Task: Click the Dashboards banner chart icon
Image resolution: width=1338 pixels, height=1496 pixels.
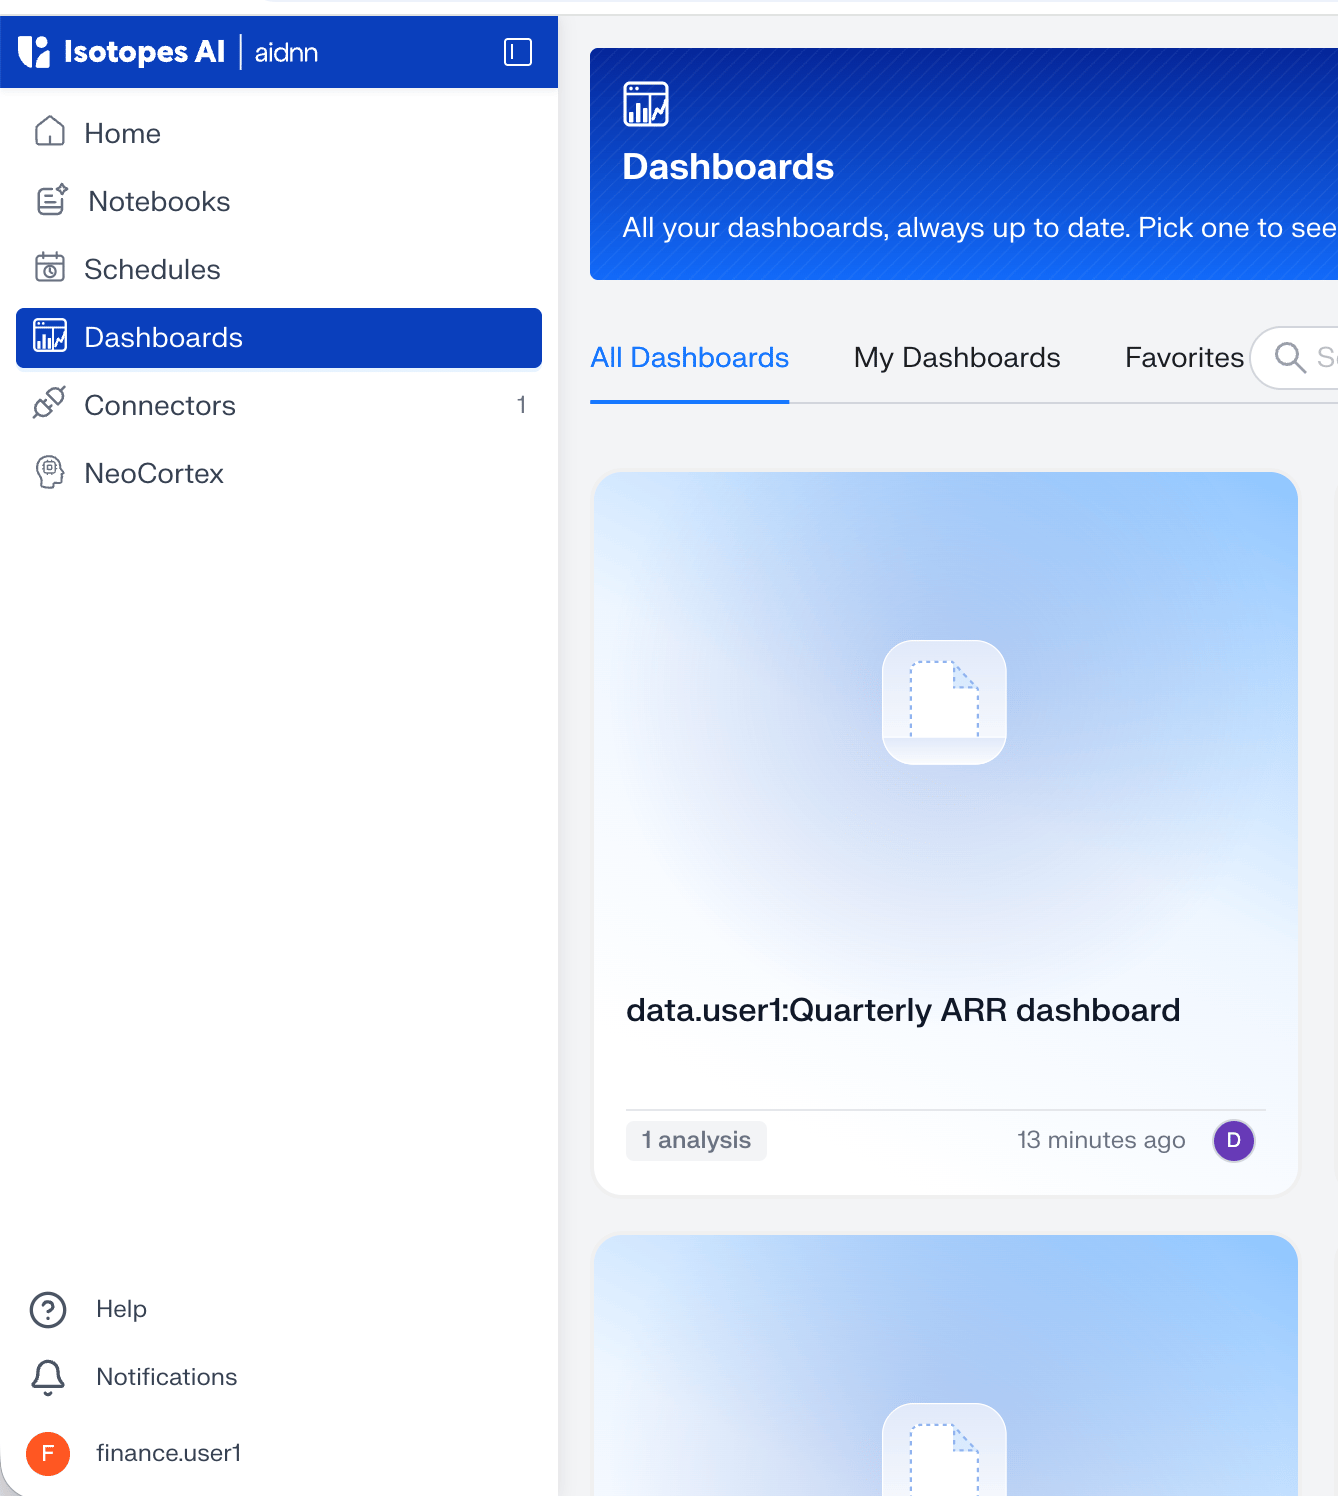Action: tap(646, 104)
